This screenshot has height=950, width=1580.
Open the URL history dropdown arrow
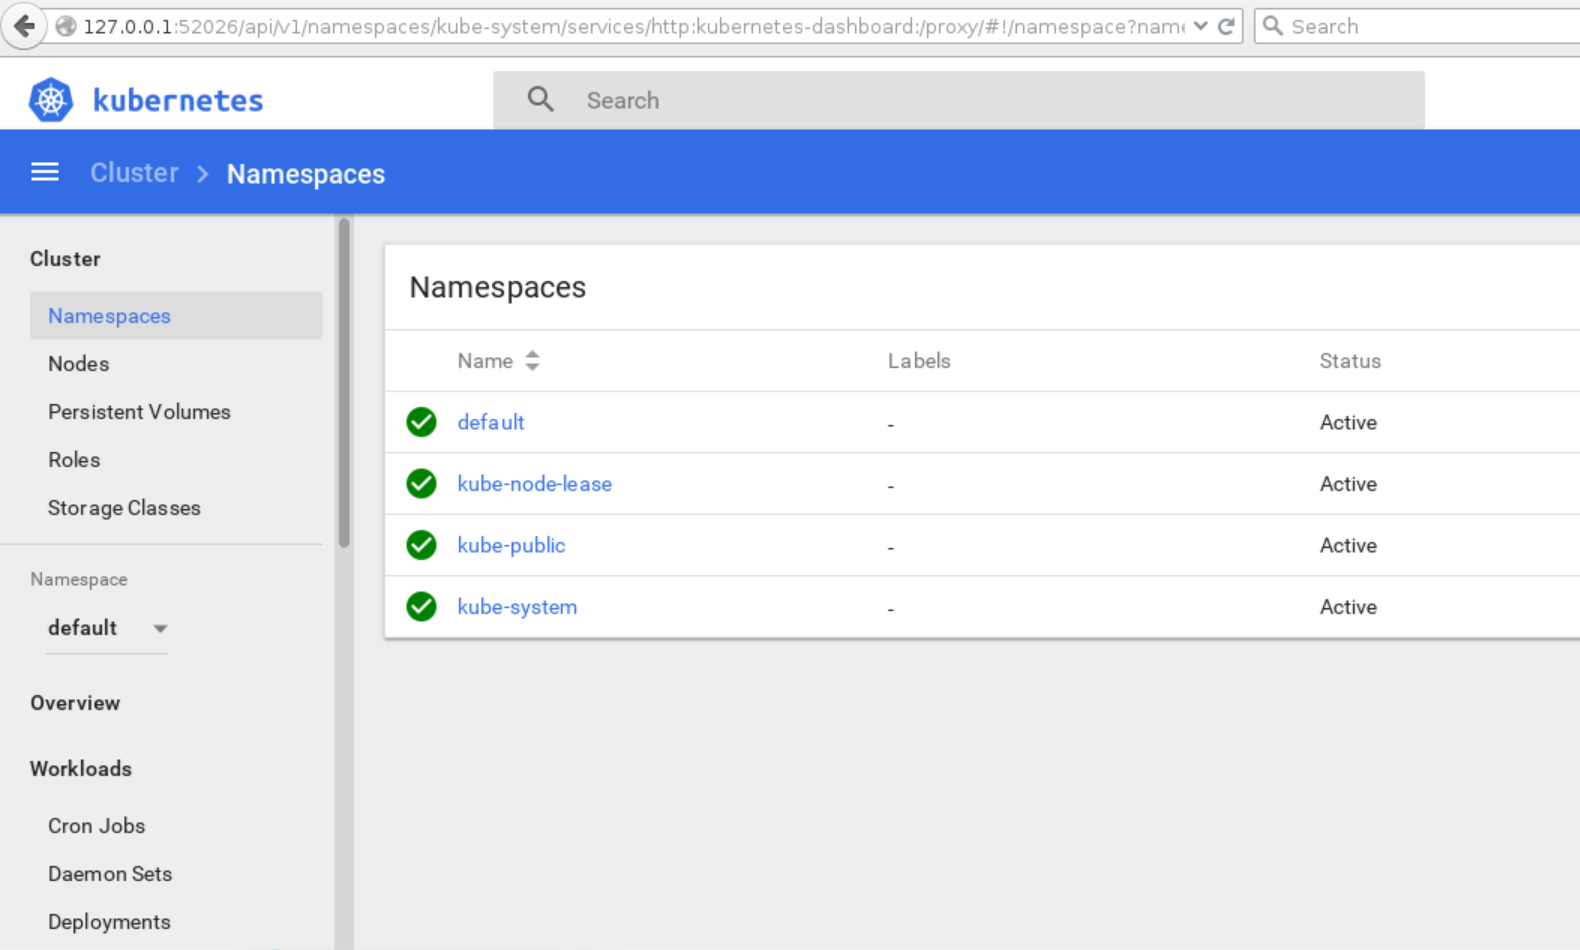click(x=1200, y=26)
